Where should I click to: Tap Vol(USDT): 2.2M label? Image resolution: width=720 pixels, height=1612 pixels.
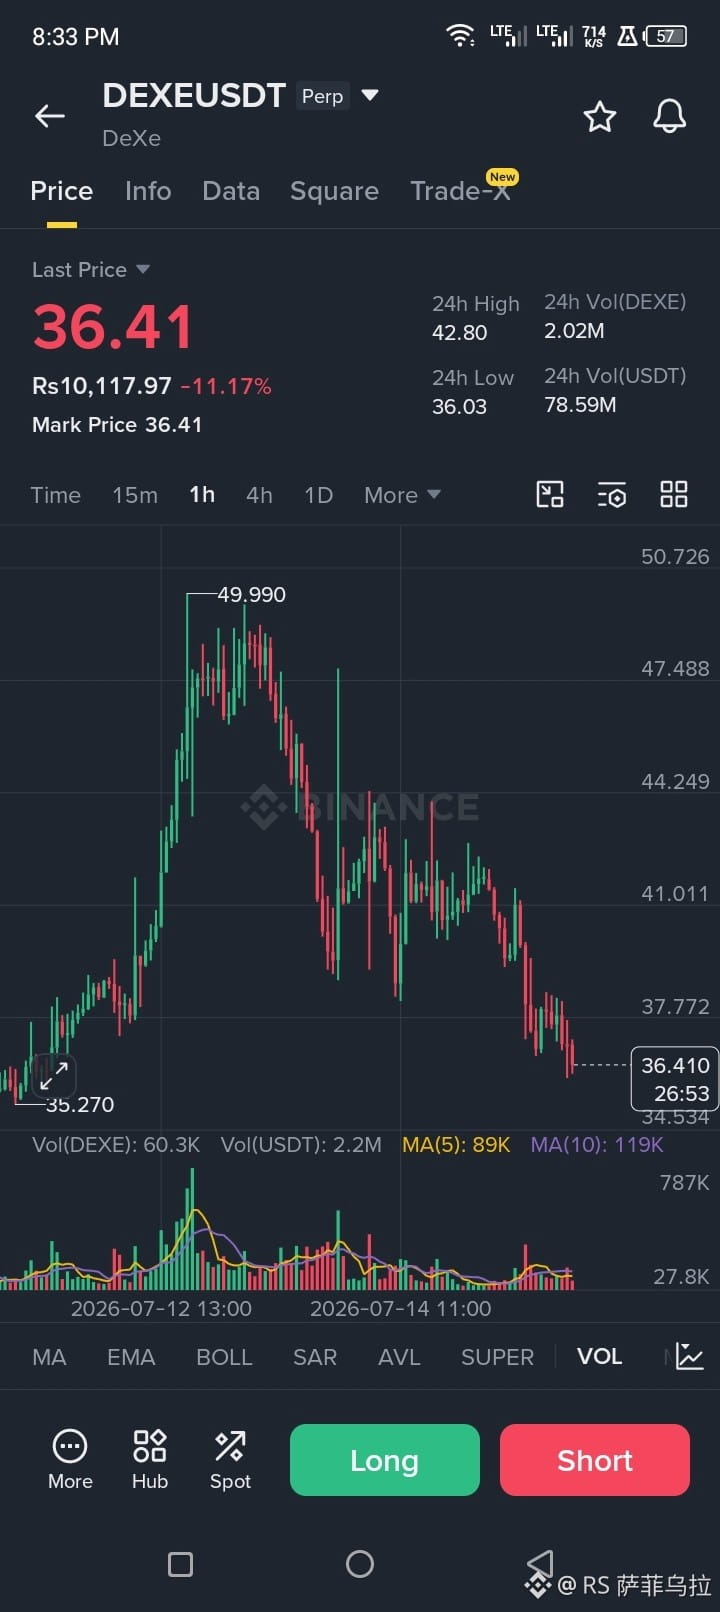point(301,1145)
